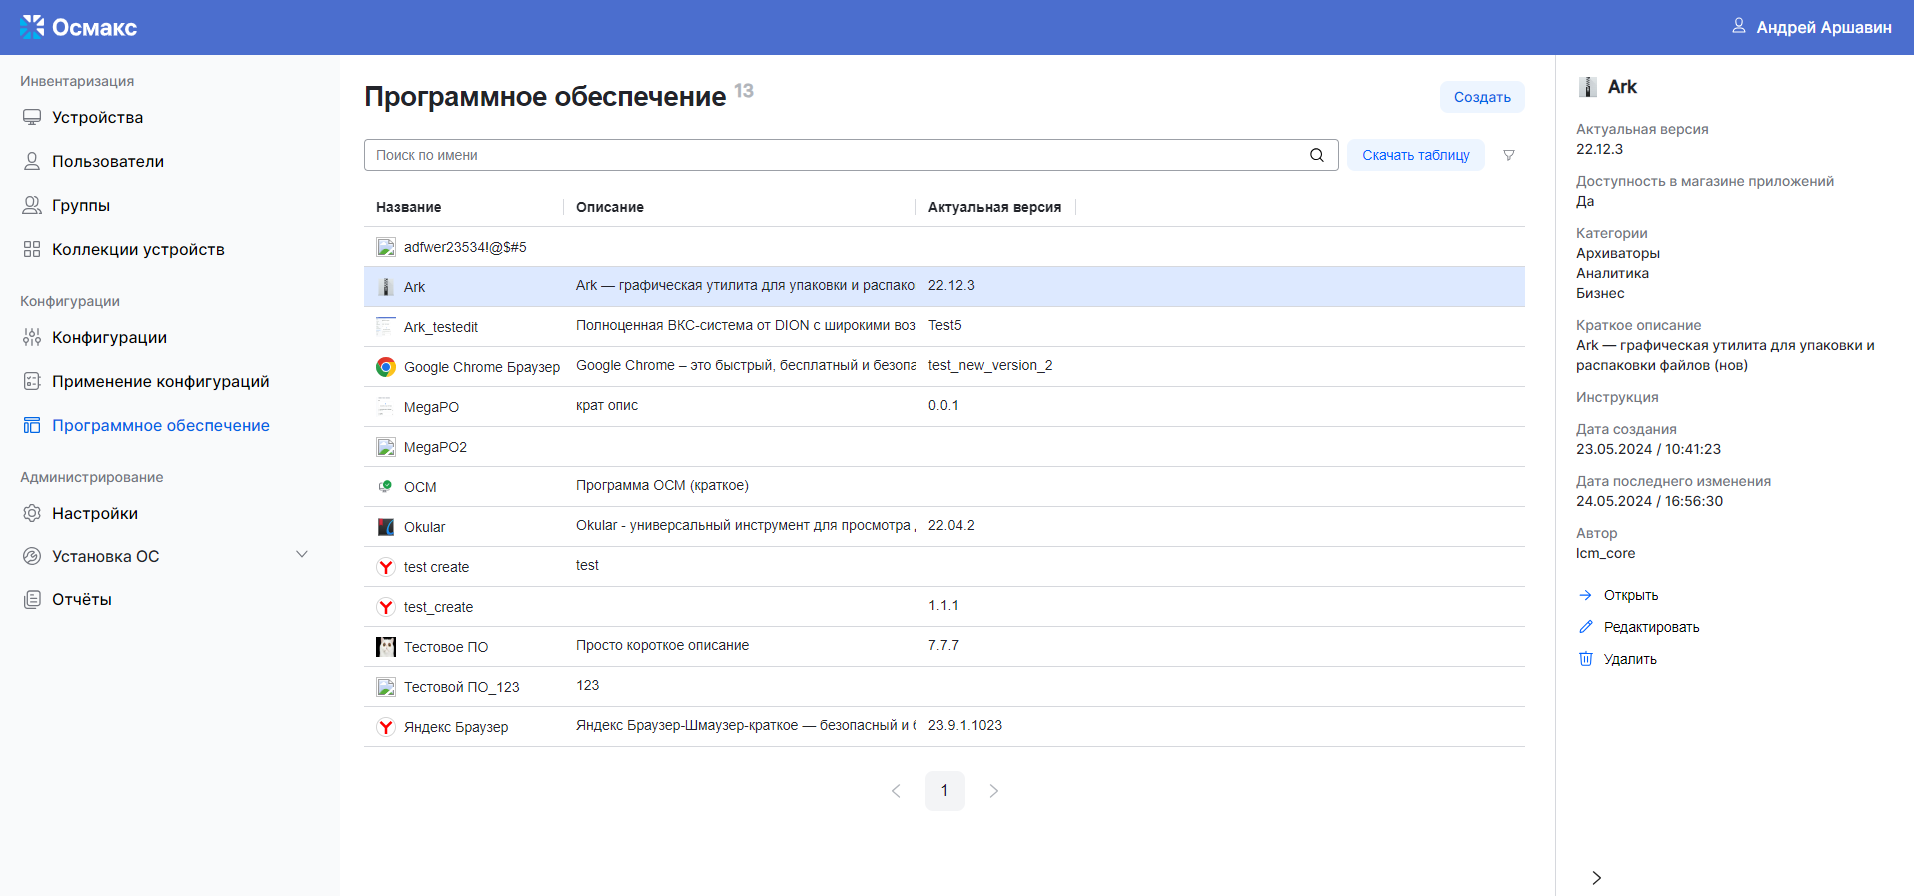
Task: Click the trash icon to delete Ark
Action: point(1585,659)
